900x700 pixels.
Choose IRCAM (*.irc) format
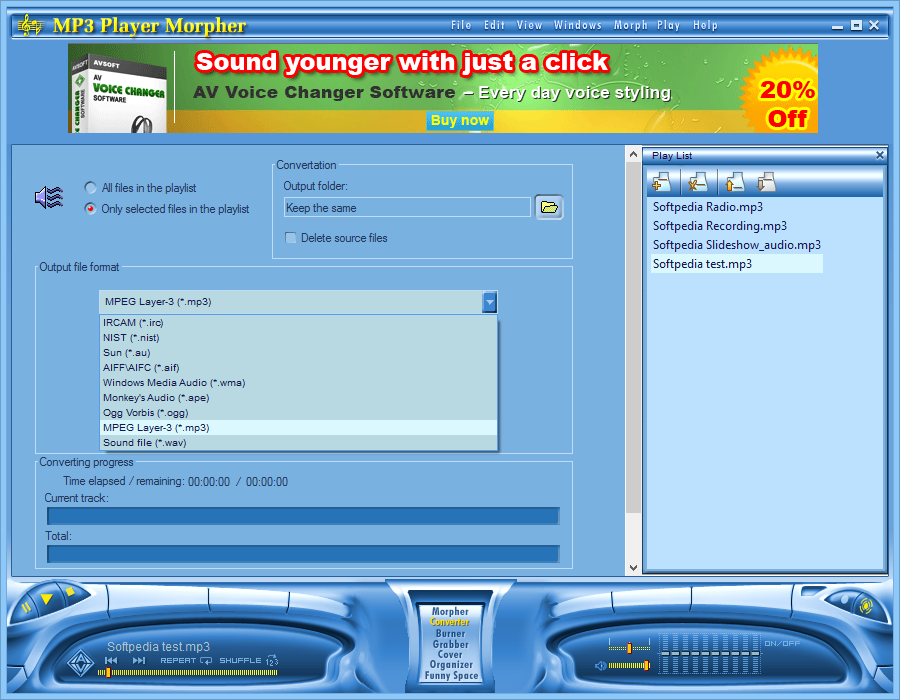[x=298, y=322]
